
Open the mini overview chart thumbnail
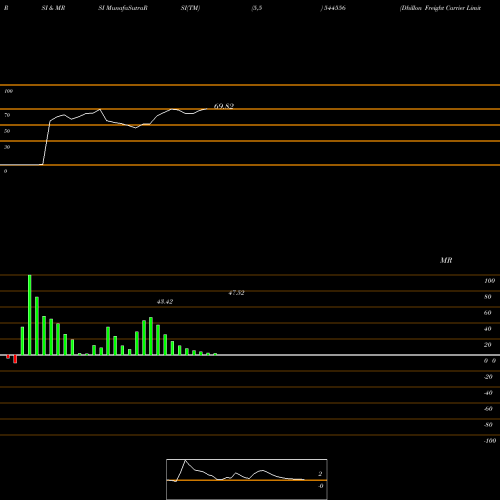(x=247, y=479)
